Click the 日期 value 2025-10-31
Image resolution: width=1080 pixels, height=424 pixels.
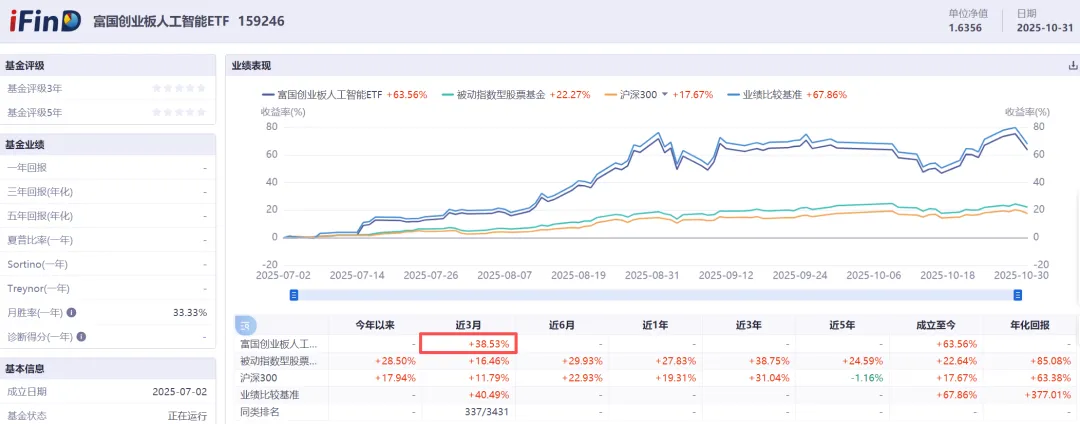click(1045, 28)
